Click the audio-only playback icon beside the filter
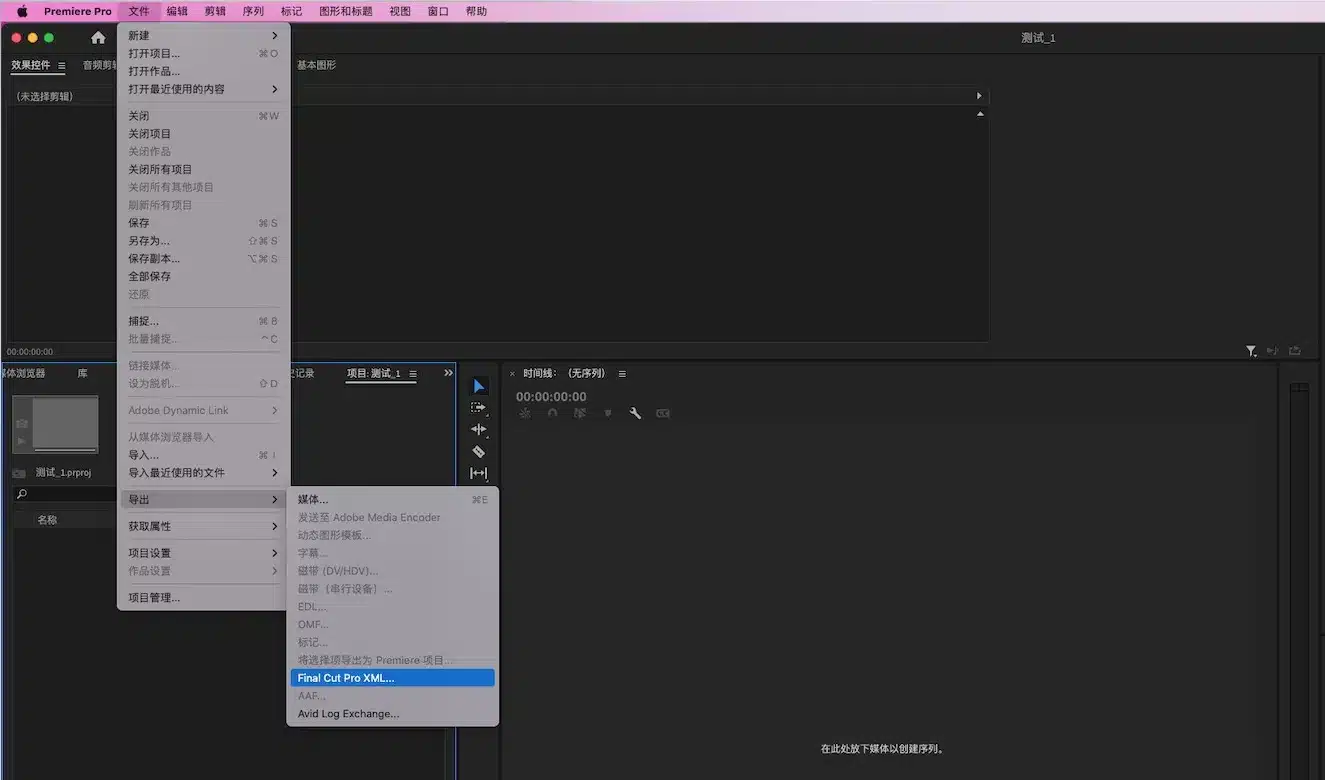 click(1273, 351)
